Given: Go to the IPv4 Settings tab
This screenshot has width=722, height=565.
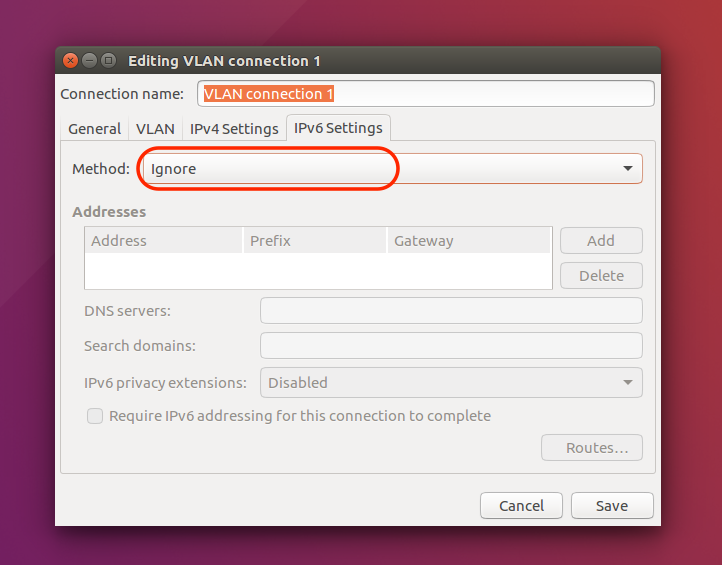Looking at the screenshot, I should 234,128.
